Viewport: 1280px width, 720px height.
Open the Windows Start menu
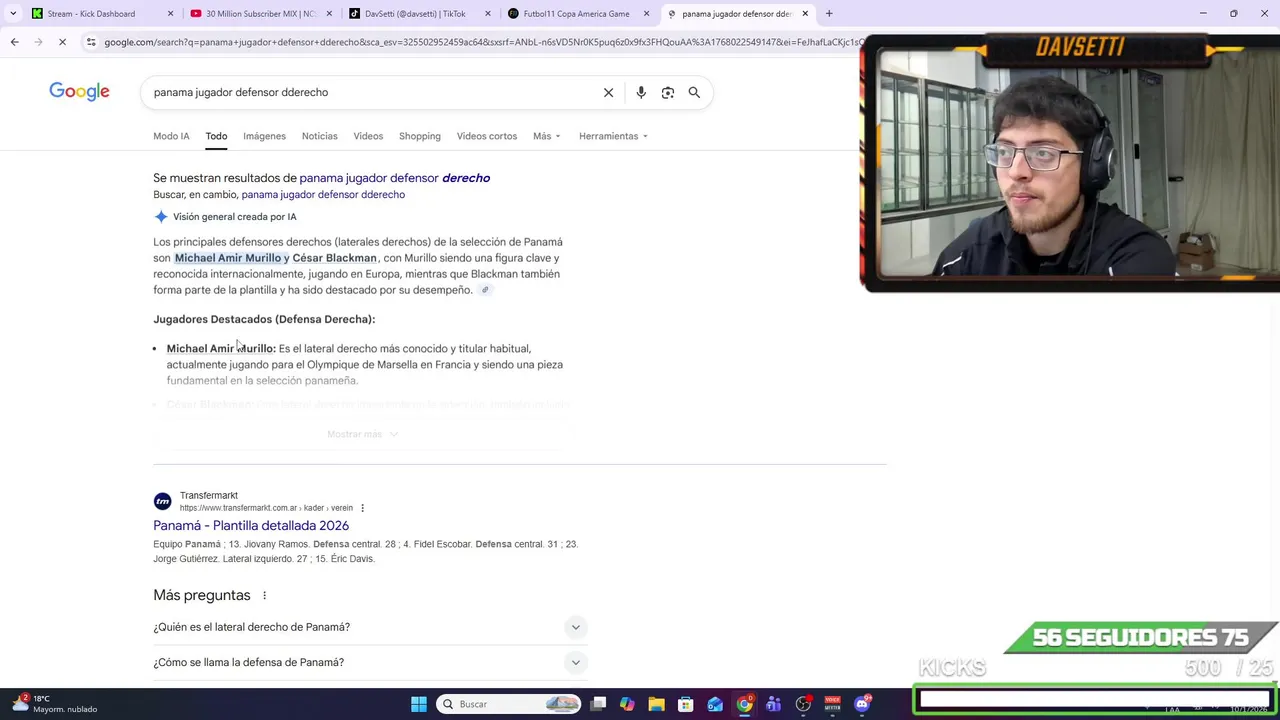click(419, 704)
